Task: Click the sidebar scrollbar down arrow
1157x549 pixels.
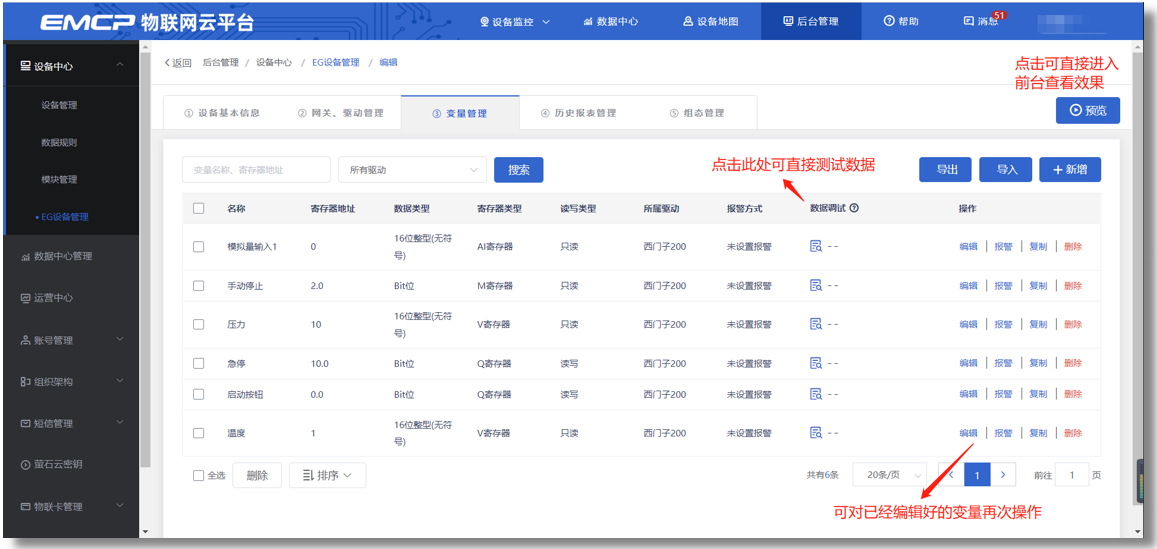Action: [145, 531]
